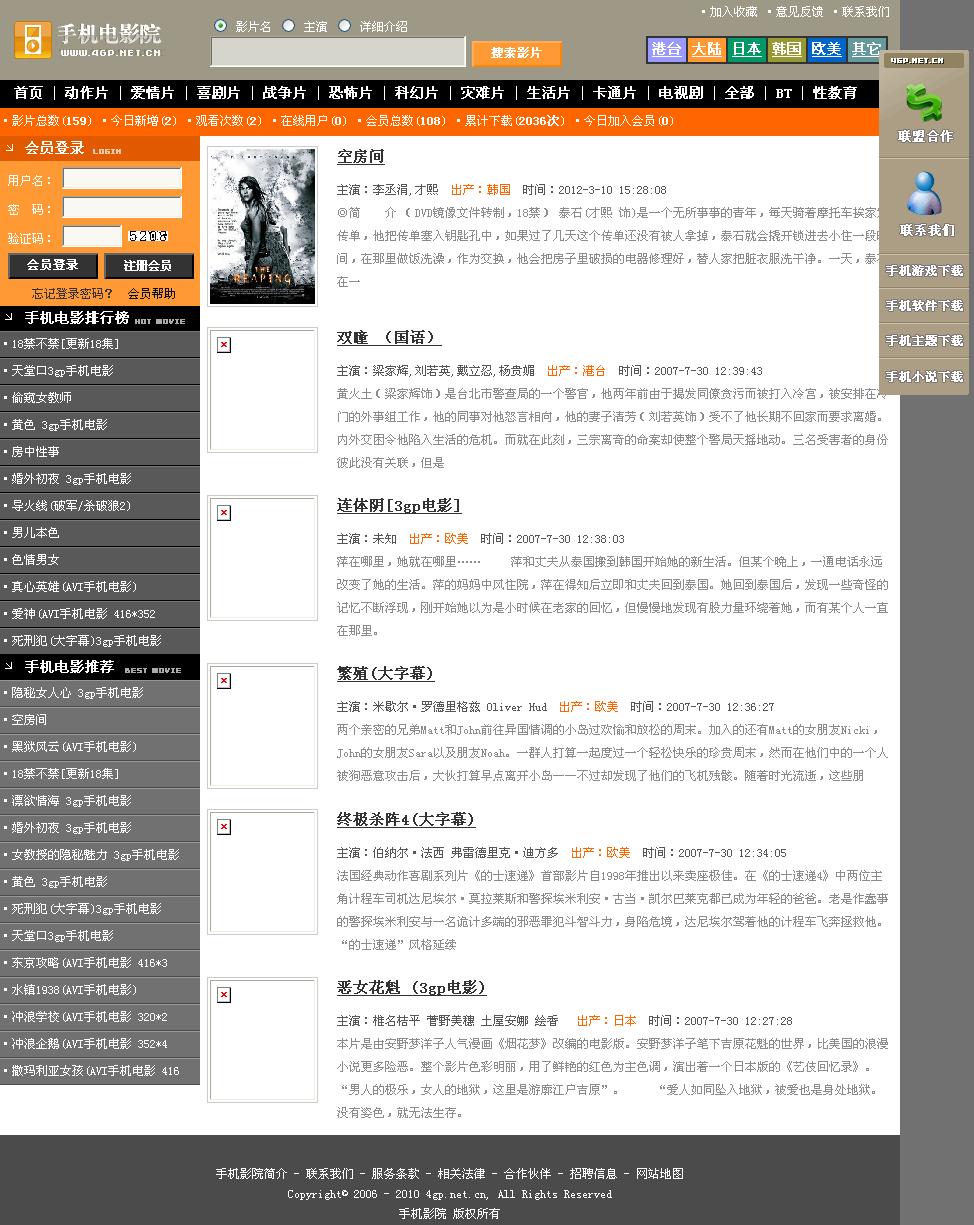Open 喜剧片 category

[x=218, y=93]
